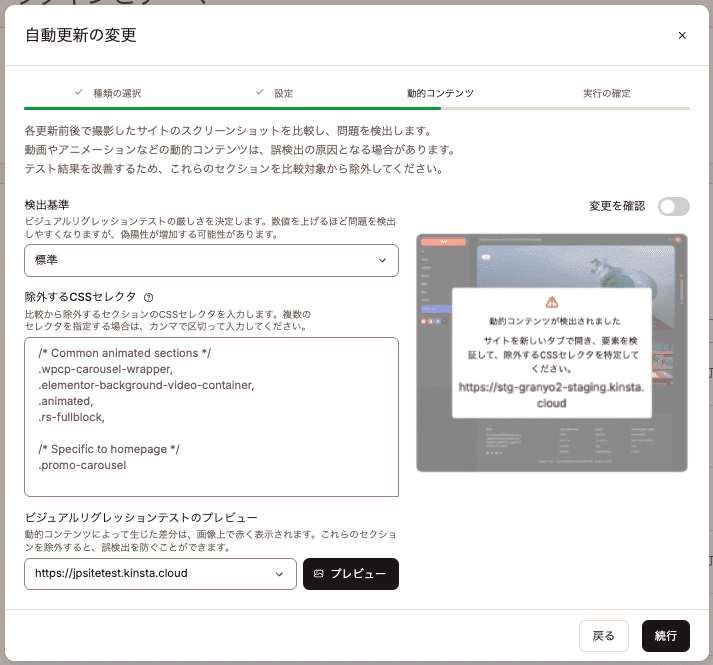Image resolution: width=713 pixels, height=665 pixels.
Task: Go to the 種類の選択 step
Action: (x=117, y=93)
